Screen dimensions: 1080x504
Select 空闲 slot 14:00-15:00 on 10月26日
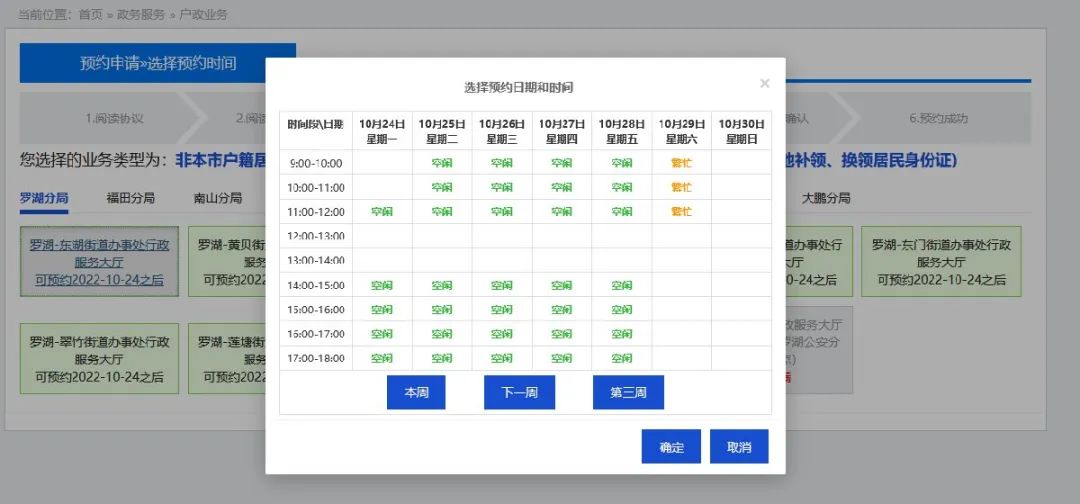pos(501,285)
